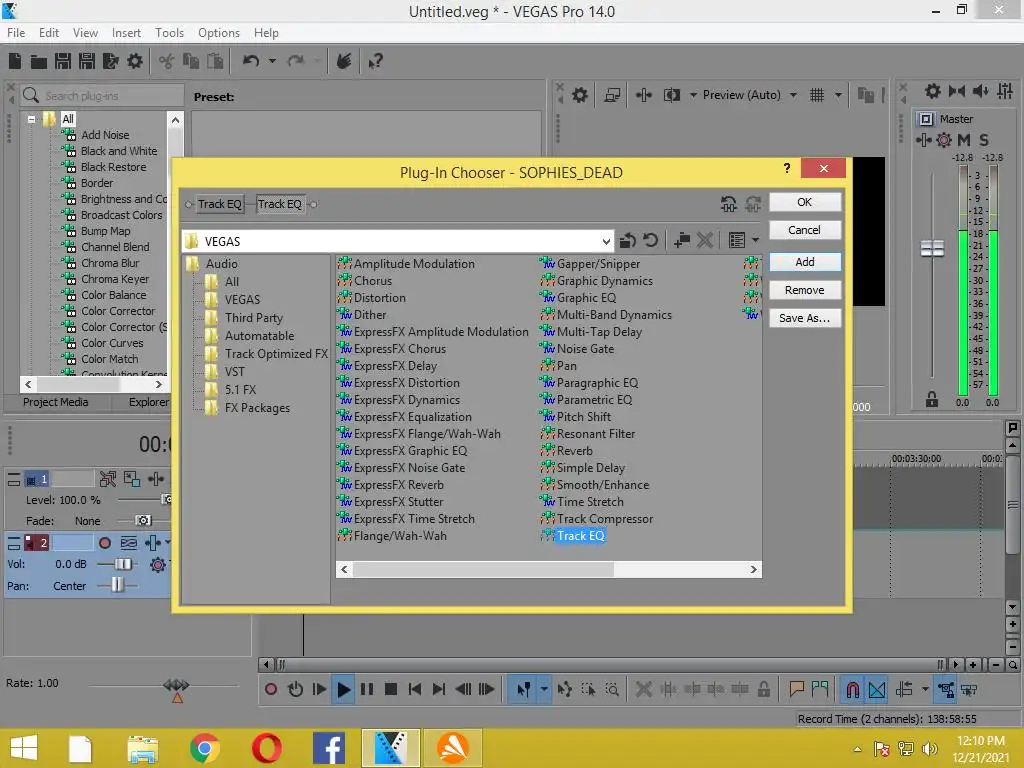Open Chrome from the Windows taskbar
The image size is (1024, 768).
click(204, 748)
